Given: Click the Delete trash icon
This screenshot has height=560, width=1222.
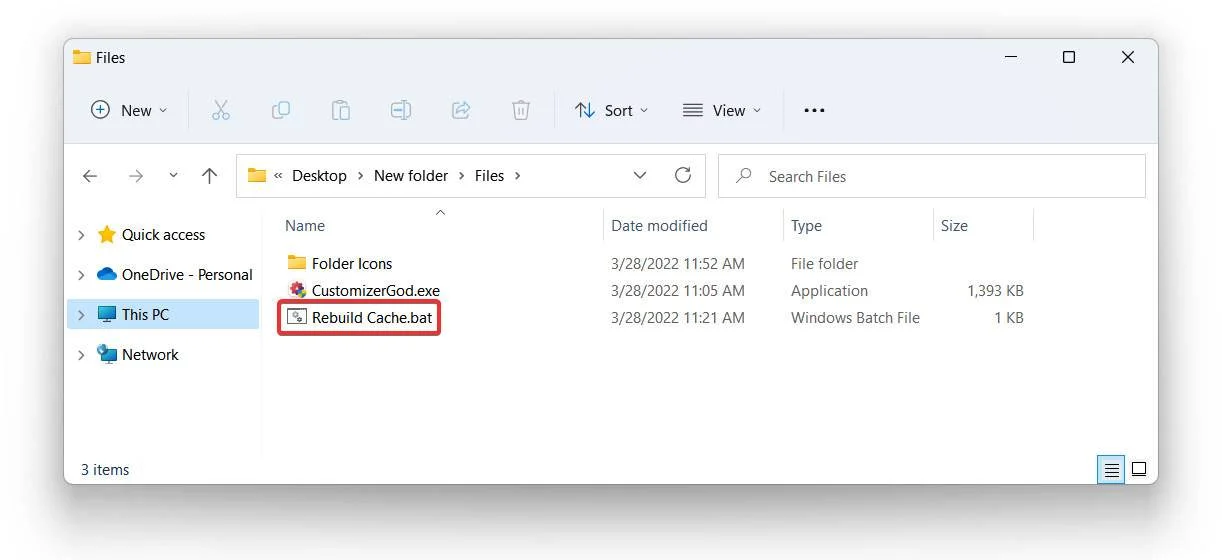Looking at the screenshot, I should pos(521,110).
